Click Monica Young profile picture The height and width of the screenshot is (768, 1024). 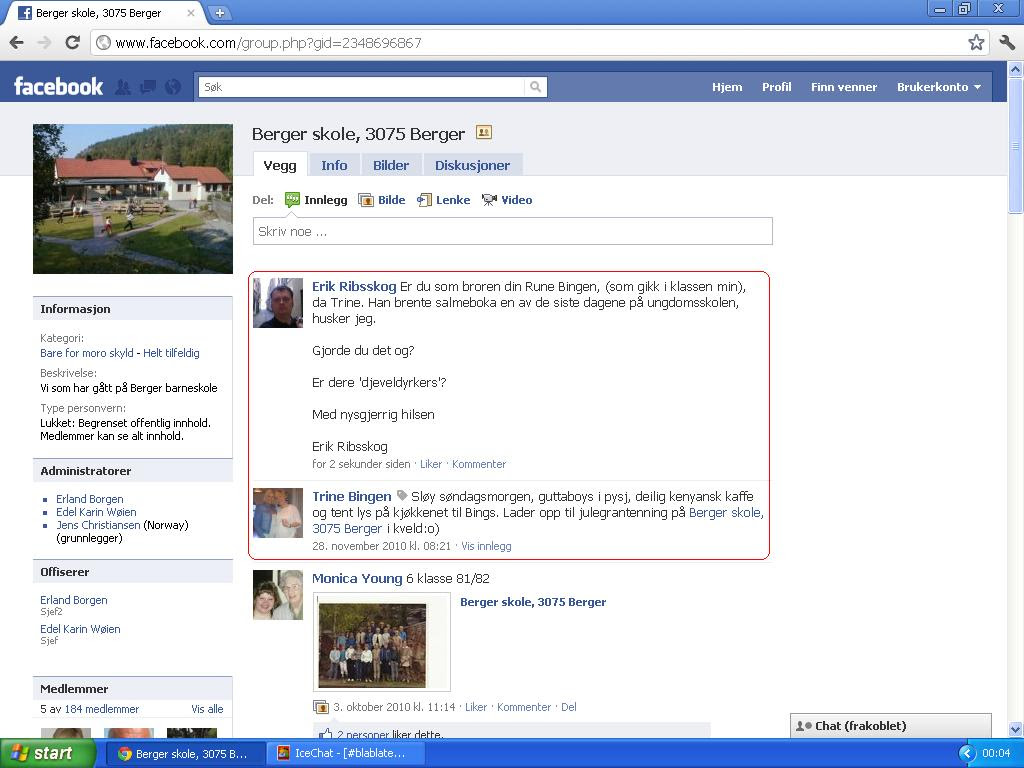coord(278,594)
